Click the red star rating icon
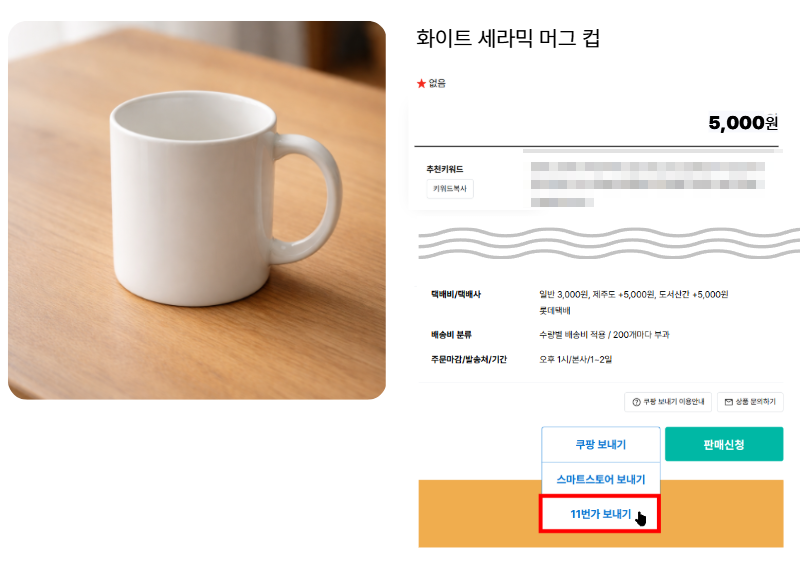The width and height of the screenshot is (806, 562). [421, 83]
